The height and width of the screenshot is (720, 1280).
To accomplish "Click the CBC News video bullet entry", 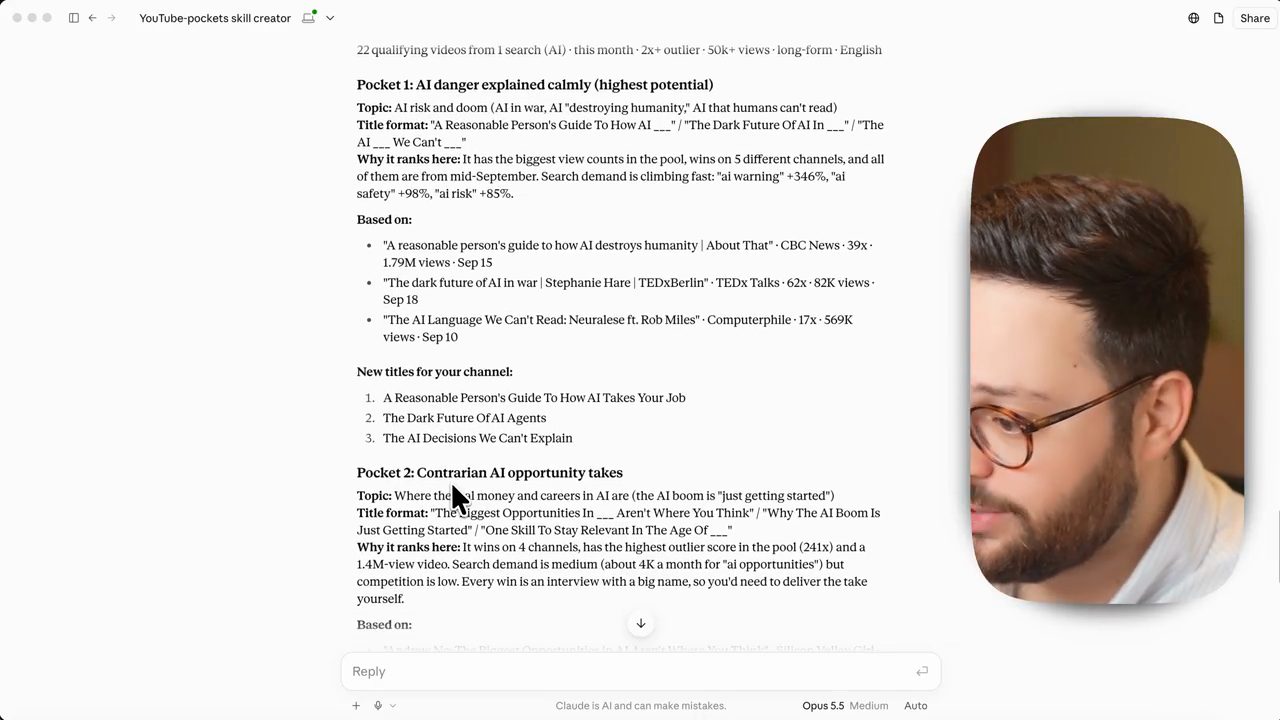I will (x=628, y=254).
